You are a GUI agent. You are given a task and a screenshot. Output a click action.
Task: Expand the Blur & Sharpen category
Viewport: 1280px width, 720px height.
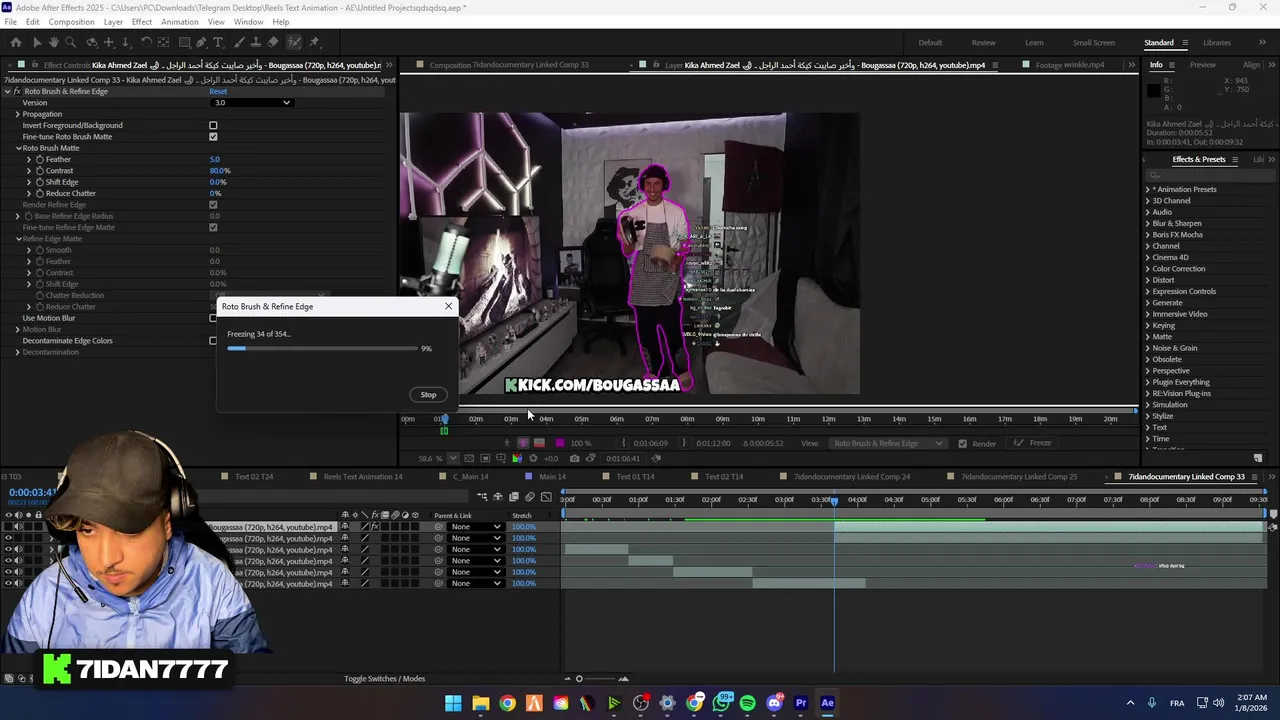click(1147, 223)
